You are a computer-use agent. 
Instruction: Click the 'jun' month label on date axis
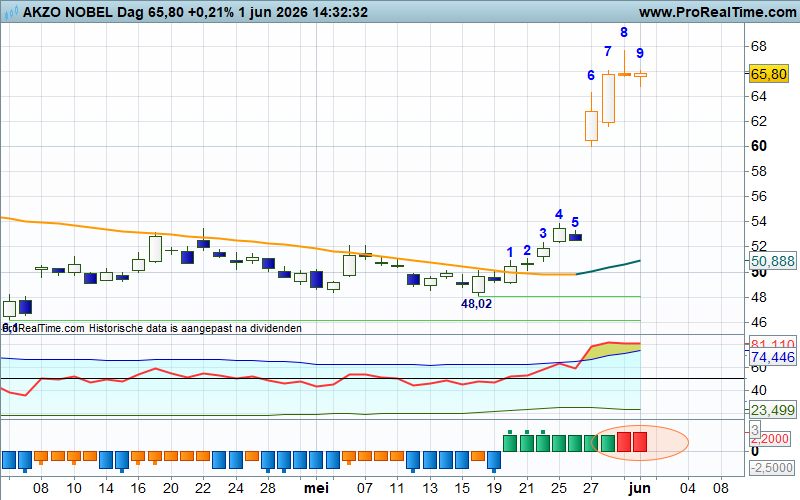coord(639,488)
